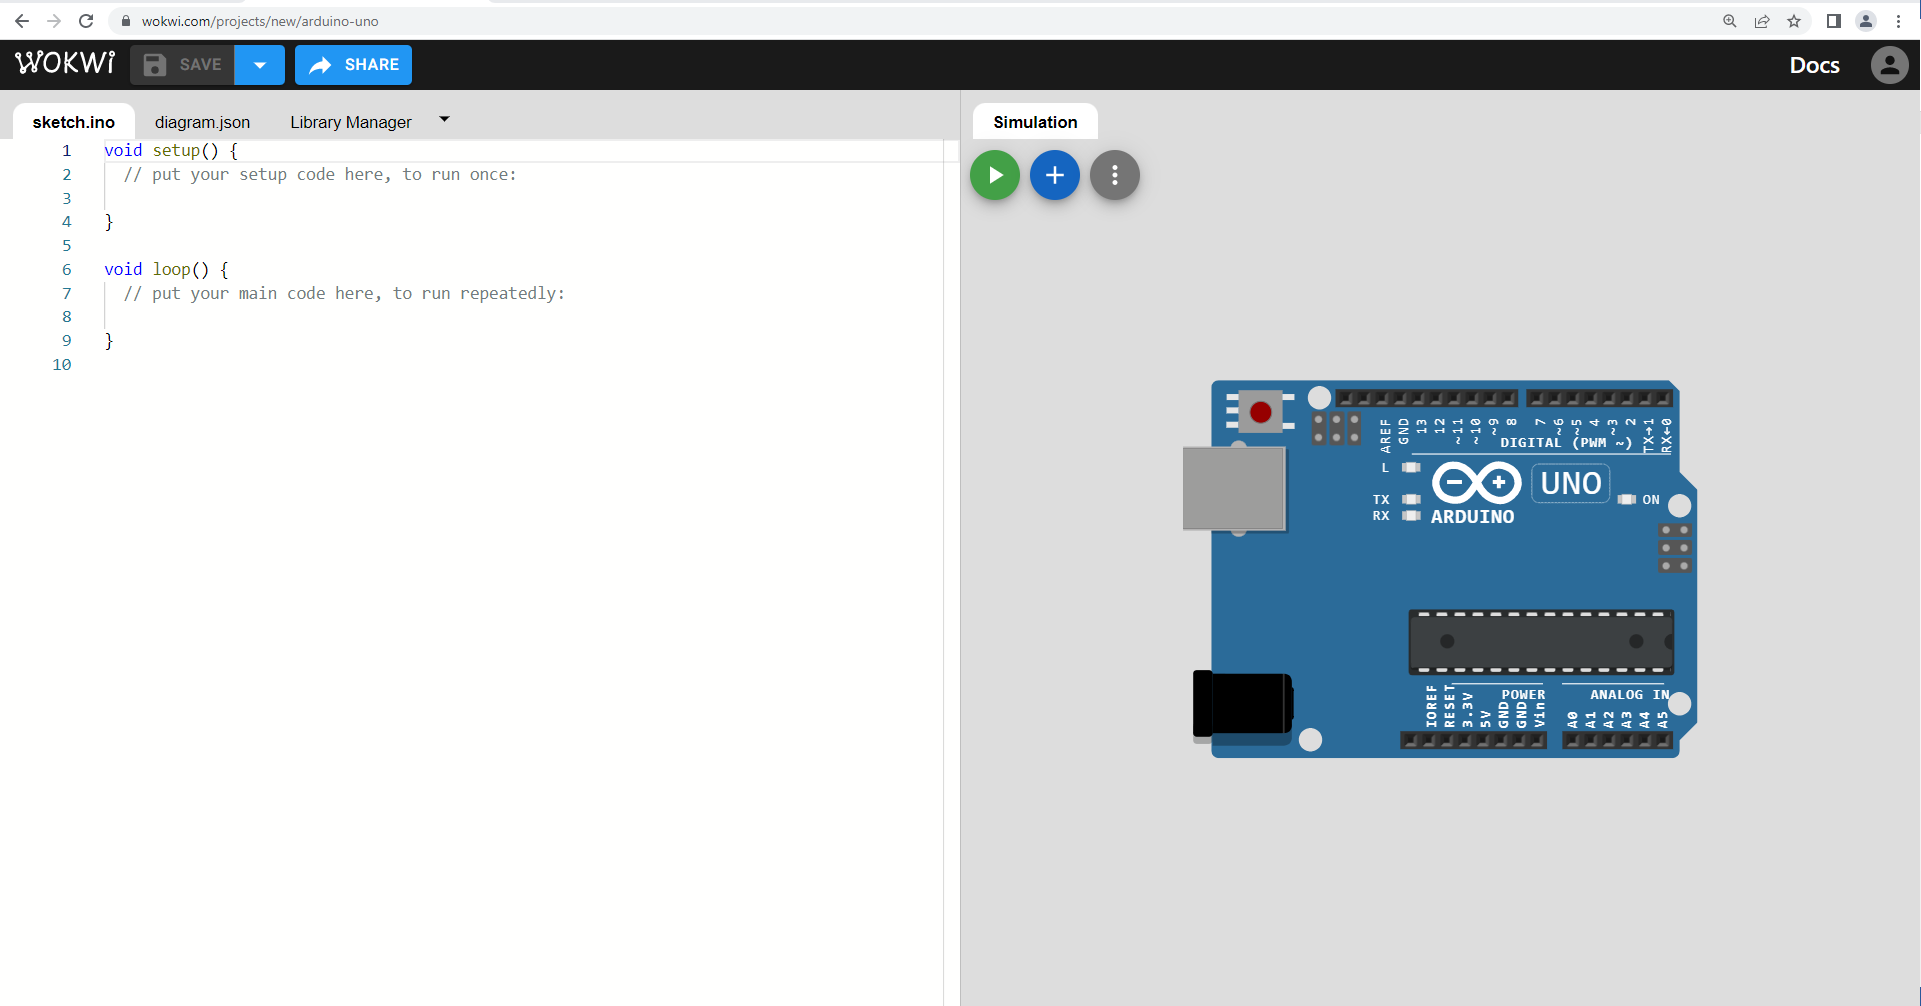The width and height of the screenshot is (1921, 1006).
Task: Save the project with SAVE button
Action: click(x=182, y=65)
